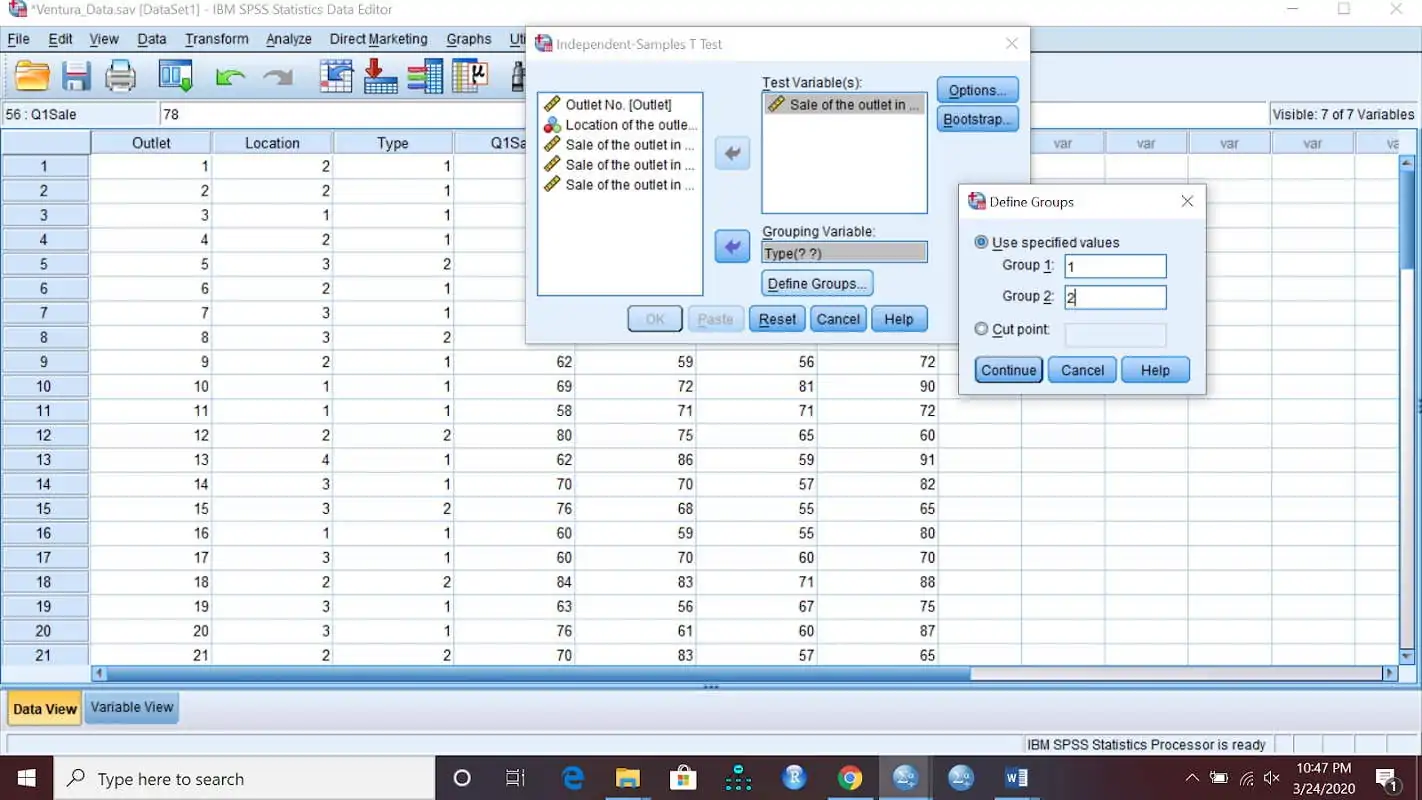Click the Type(? ?) grouping variable field

tap(844, 253)
